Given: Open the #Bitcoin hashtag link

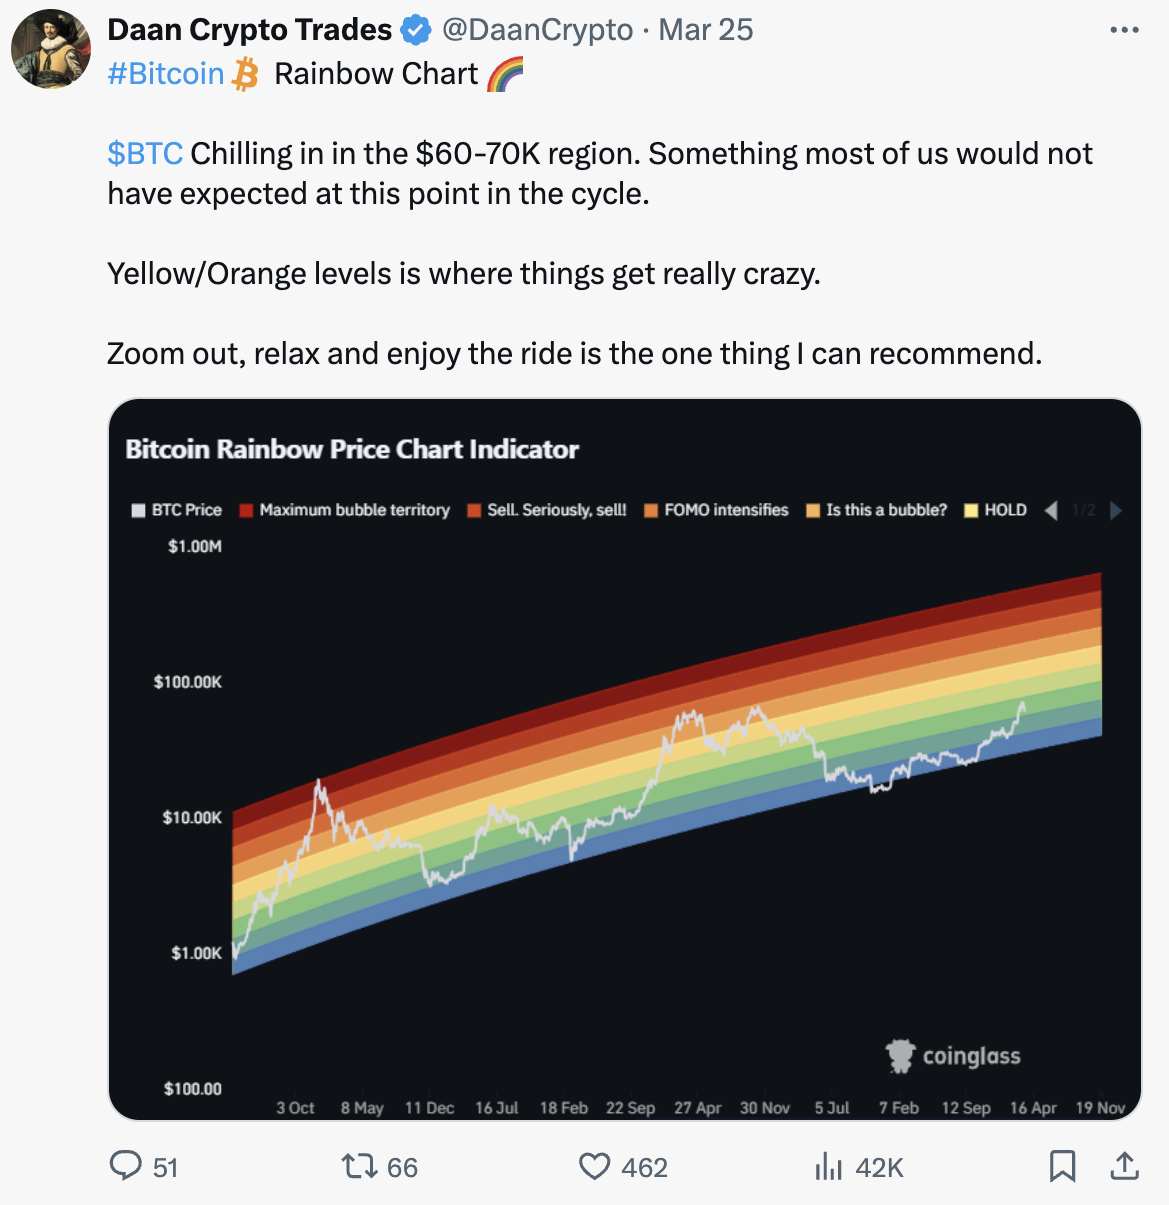Looking at the screenshot, I should [166, 74].
